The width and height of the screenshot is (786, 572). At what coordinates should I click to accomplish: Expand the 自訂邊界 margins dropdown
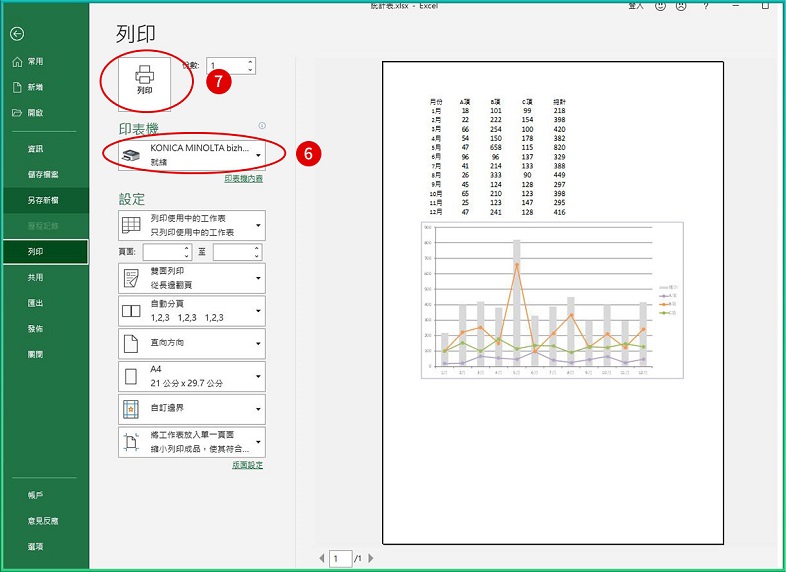[x=192, y=409]
